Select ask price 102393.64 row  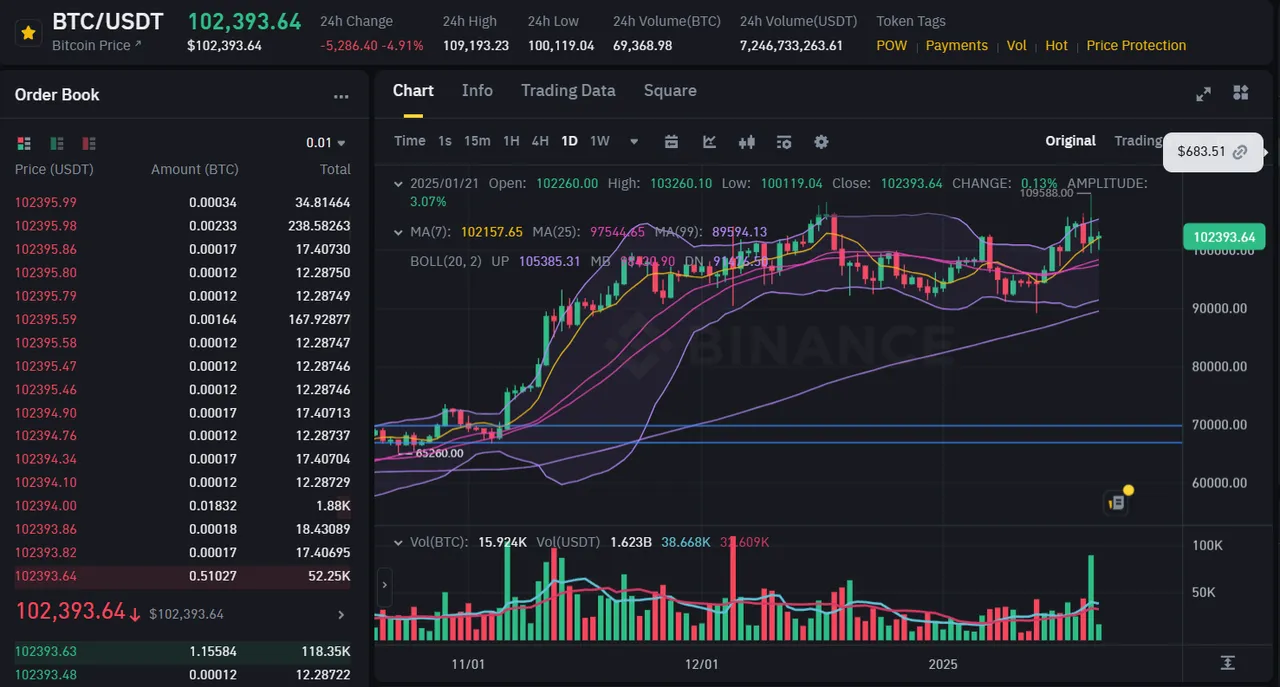[184, 576]
